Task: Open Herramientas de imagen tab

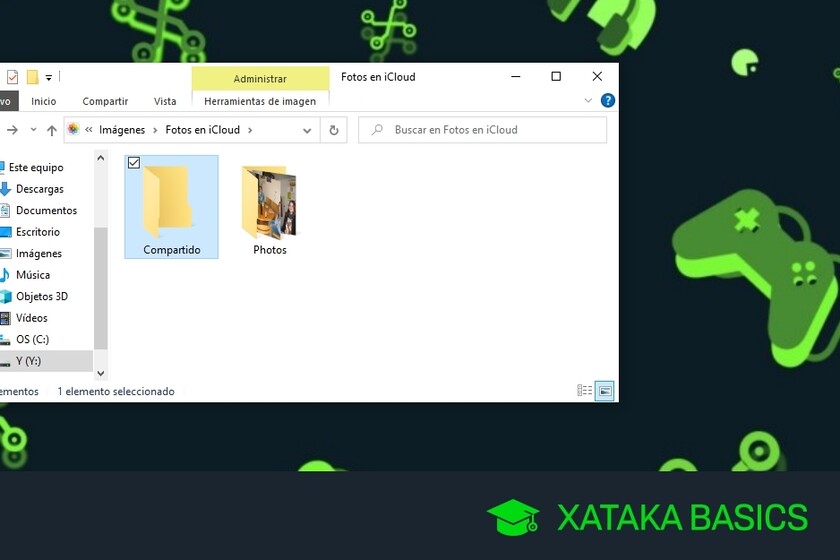Action: (260, 101)
